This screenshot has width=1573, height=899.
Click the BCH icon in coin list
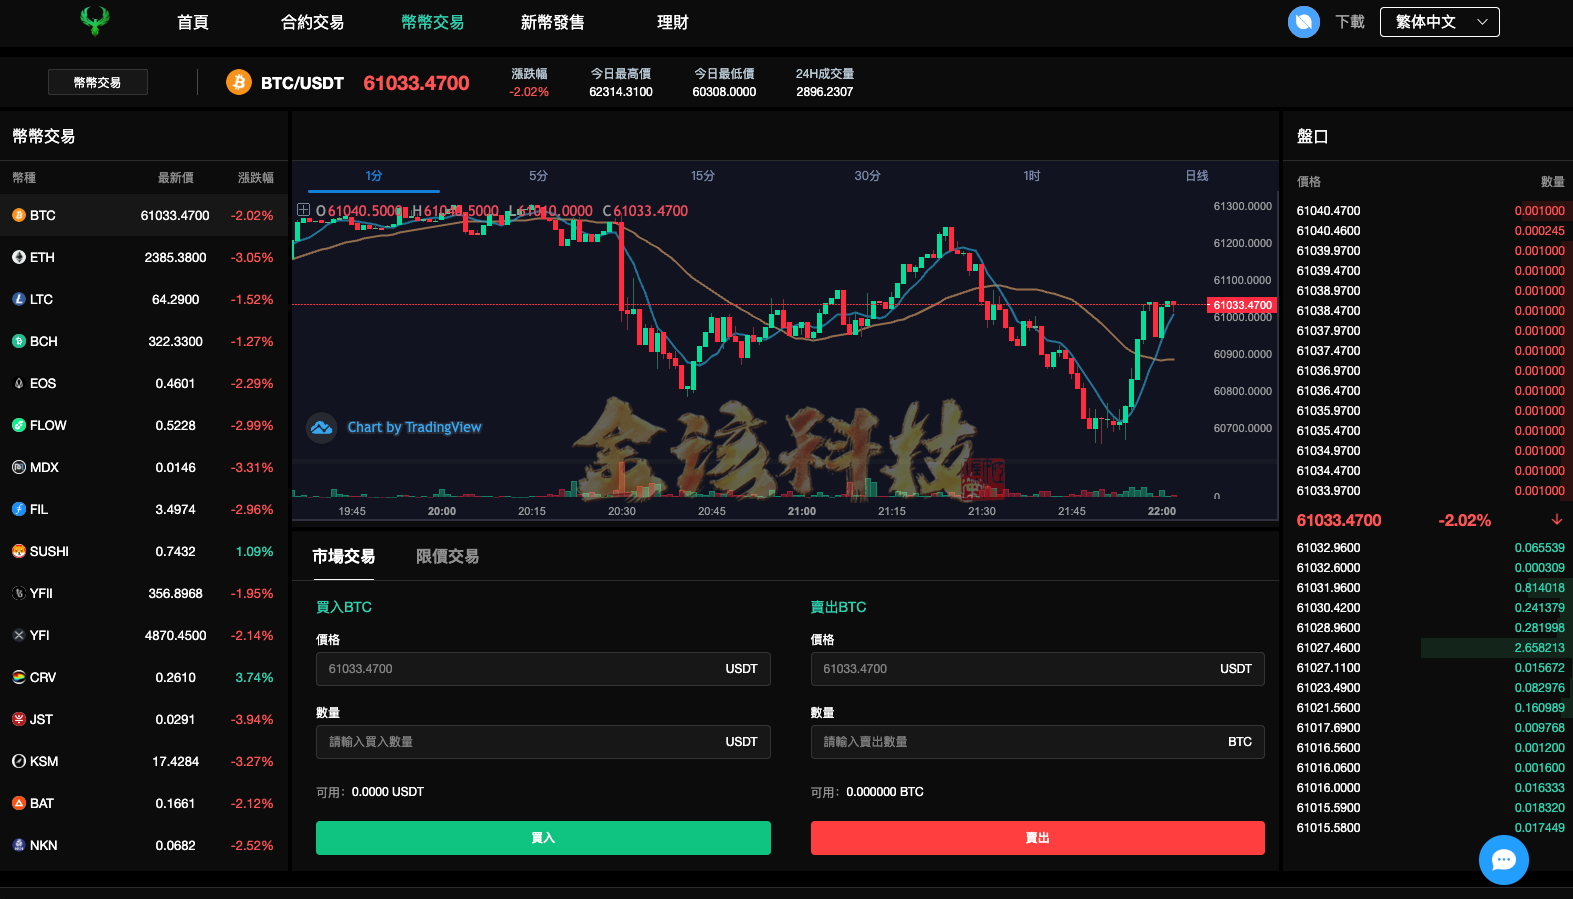point(19,341)
